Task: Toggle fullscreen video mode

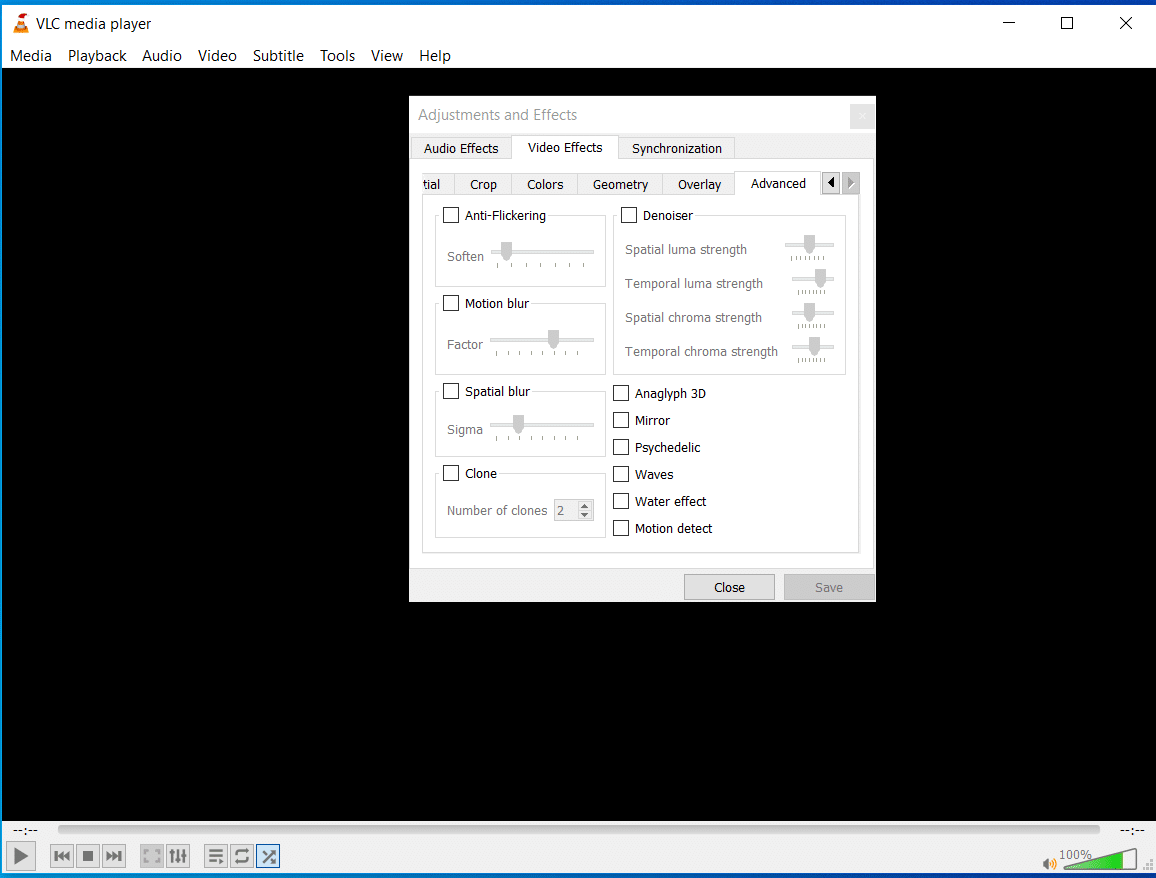Action: 151,856
